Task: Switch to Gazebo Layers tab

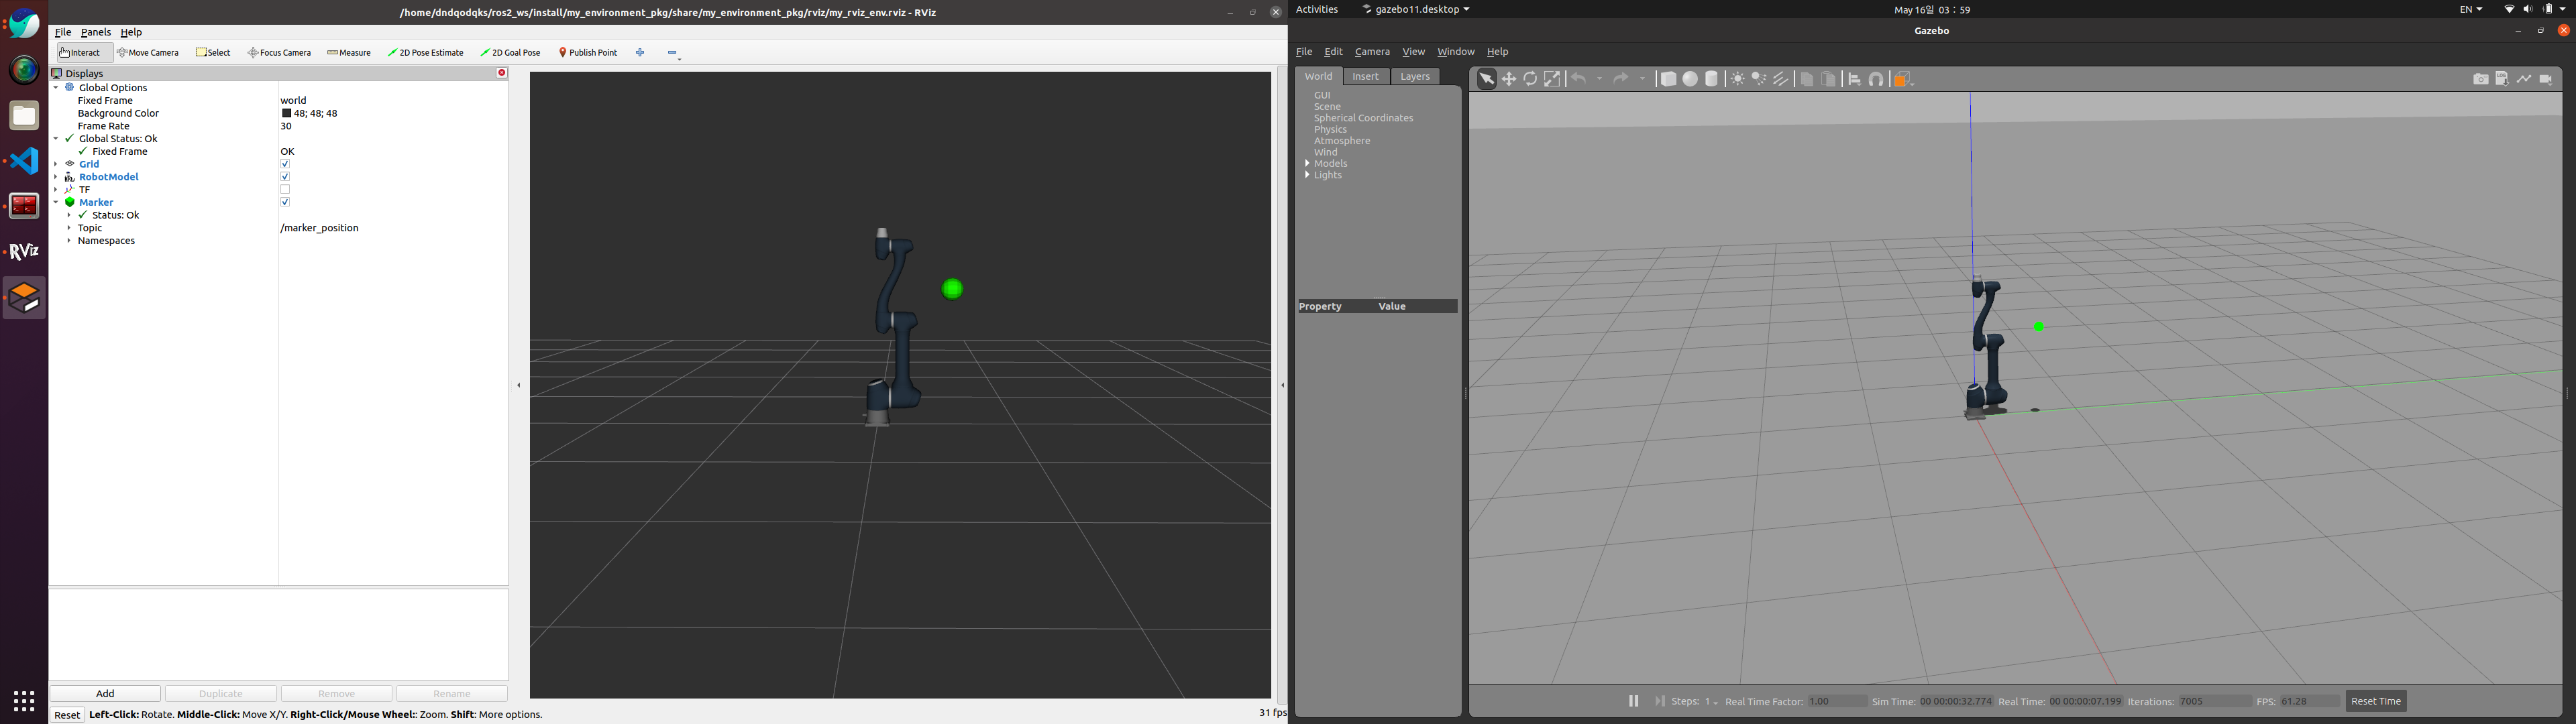Action: [1415, 77]
